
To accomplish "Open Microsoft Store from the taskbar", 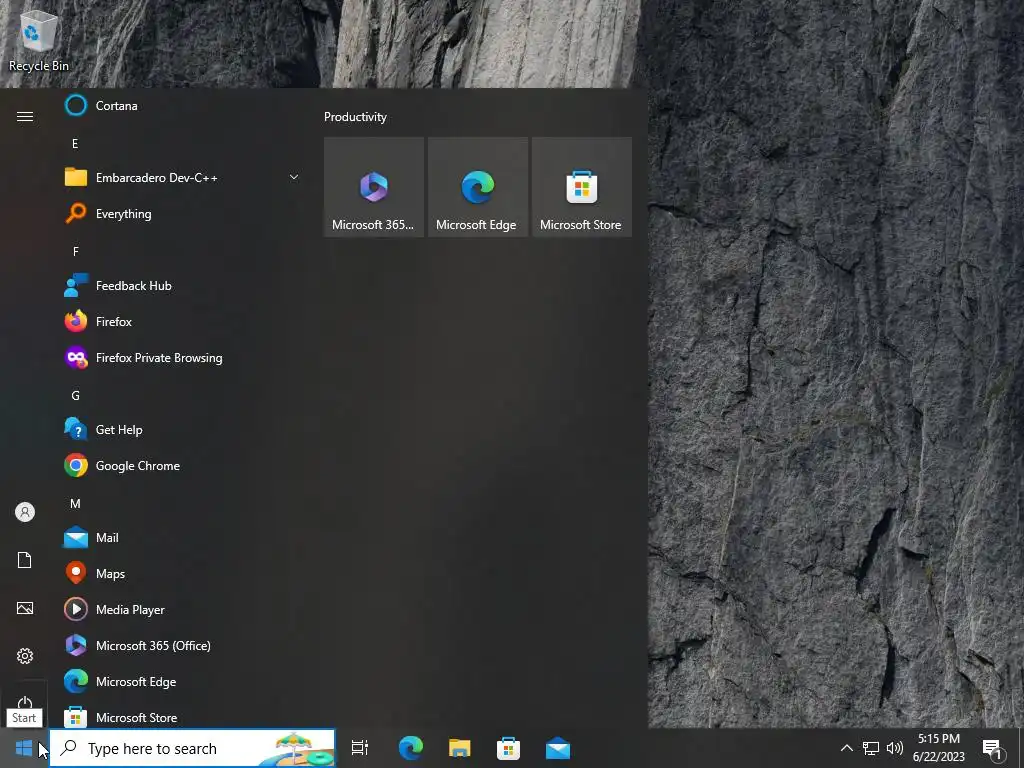I will coord(508,748).
